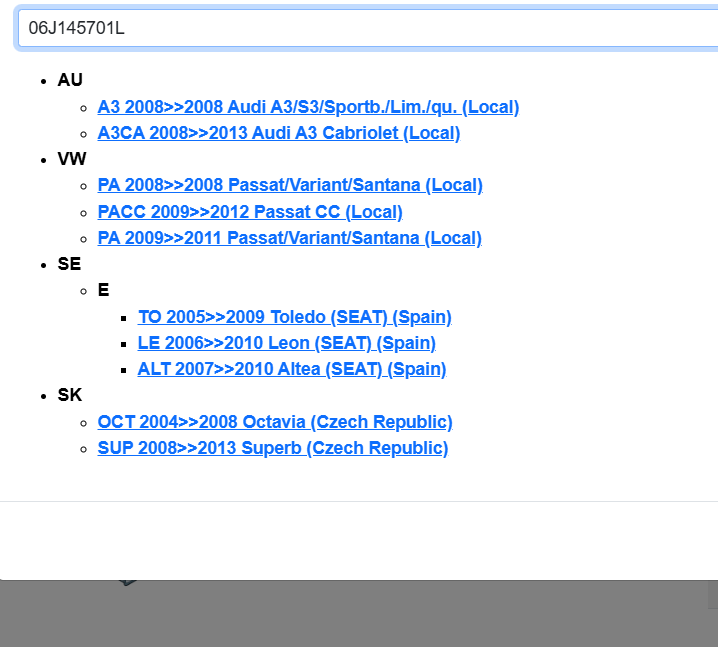Click the page scrollbar behind the dialog
The image size is (718, 647).
pyautogui.click(x=712, y=595)
